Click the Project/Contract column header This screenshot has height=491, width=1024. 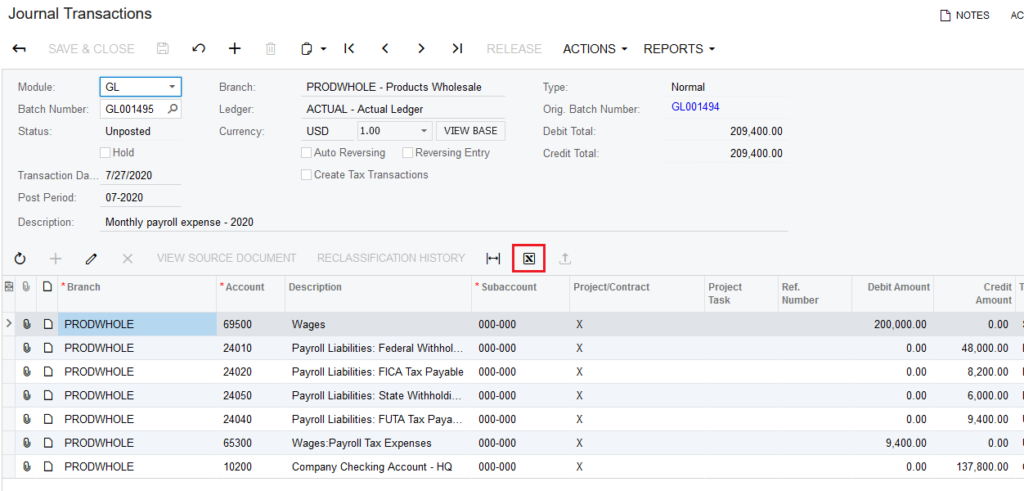[x=635, y=293]
